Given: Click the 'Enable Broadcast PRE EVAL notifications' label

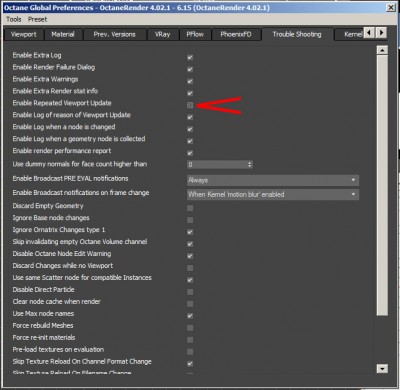Looking at the screenshot, I should [70, 179].
